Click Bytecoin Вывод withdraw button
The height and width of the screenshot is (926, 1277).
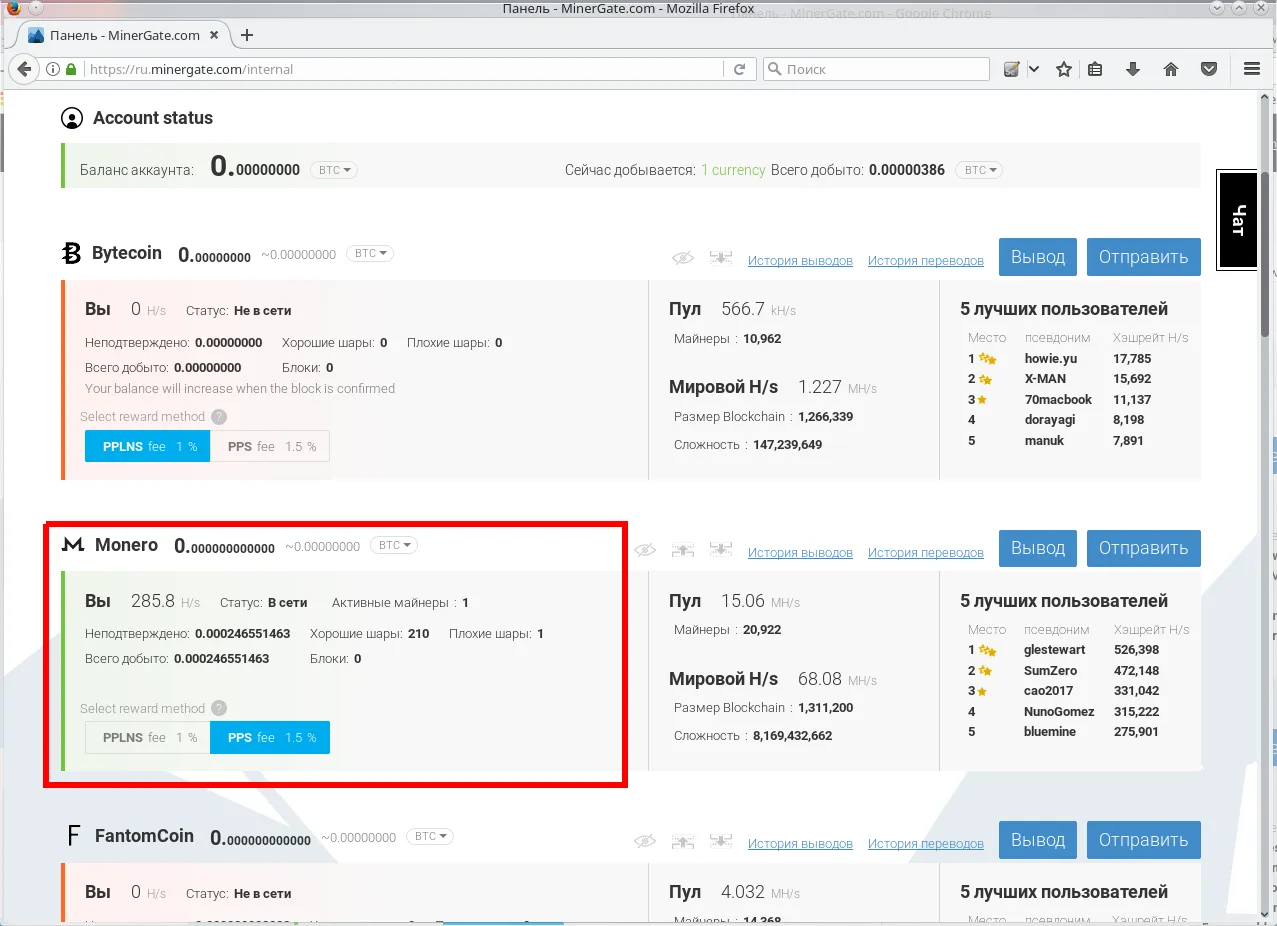1038,257
